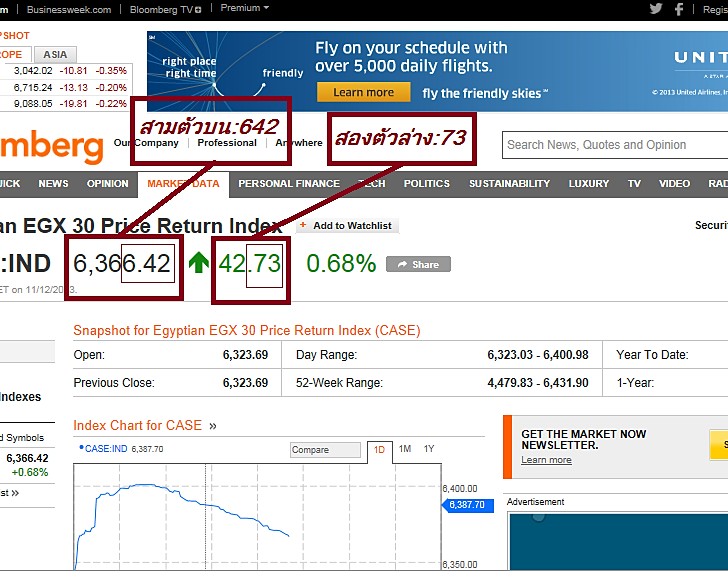
Task: Click Learn more in United ad
Action: point(364,92)
